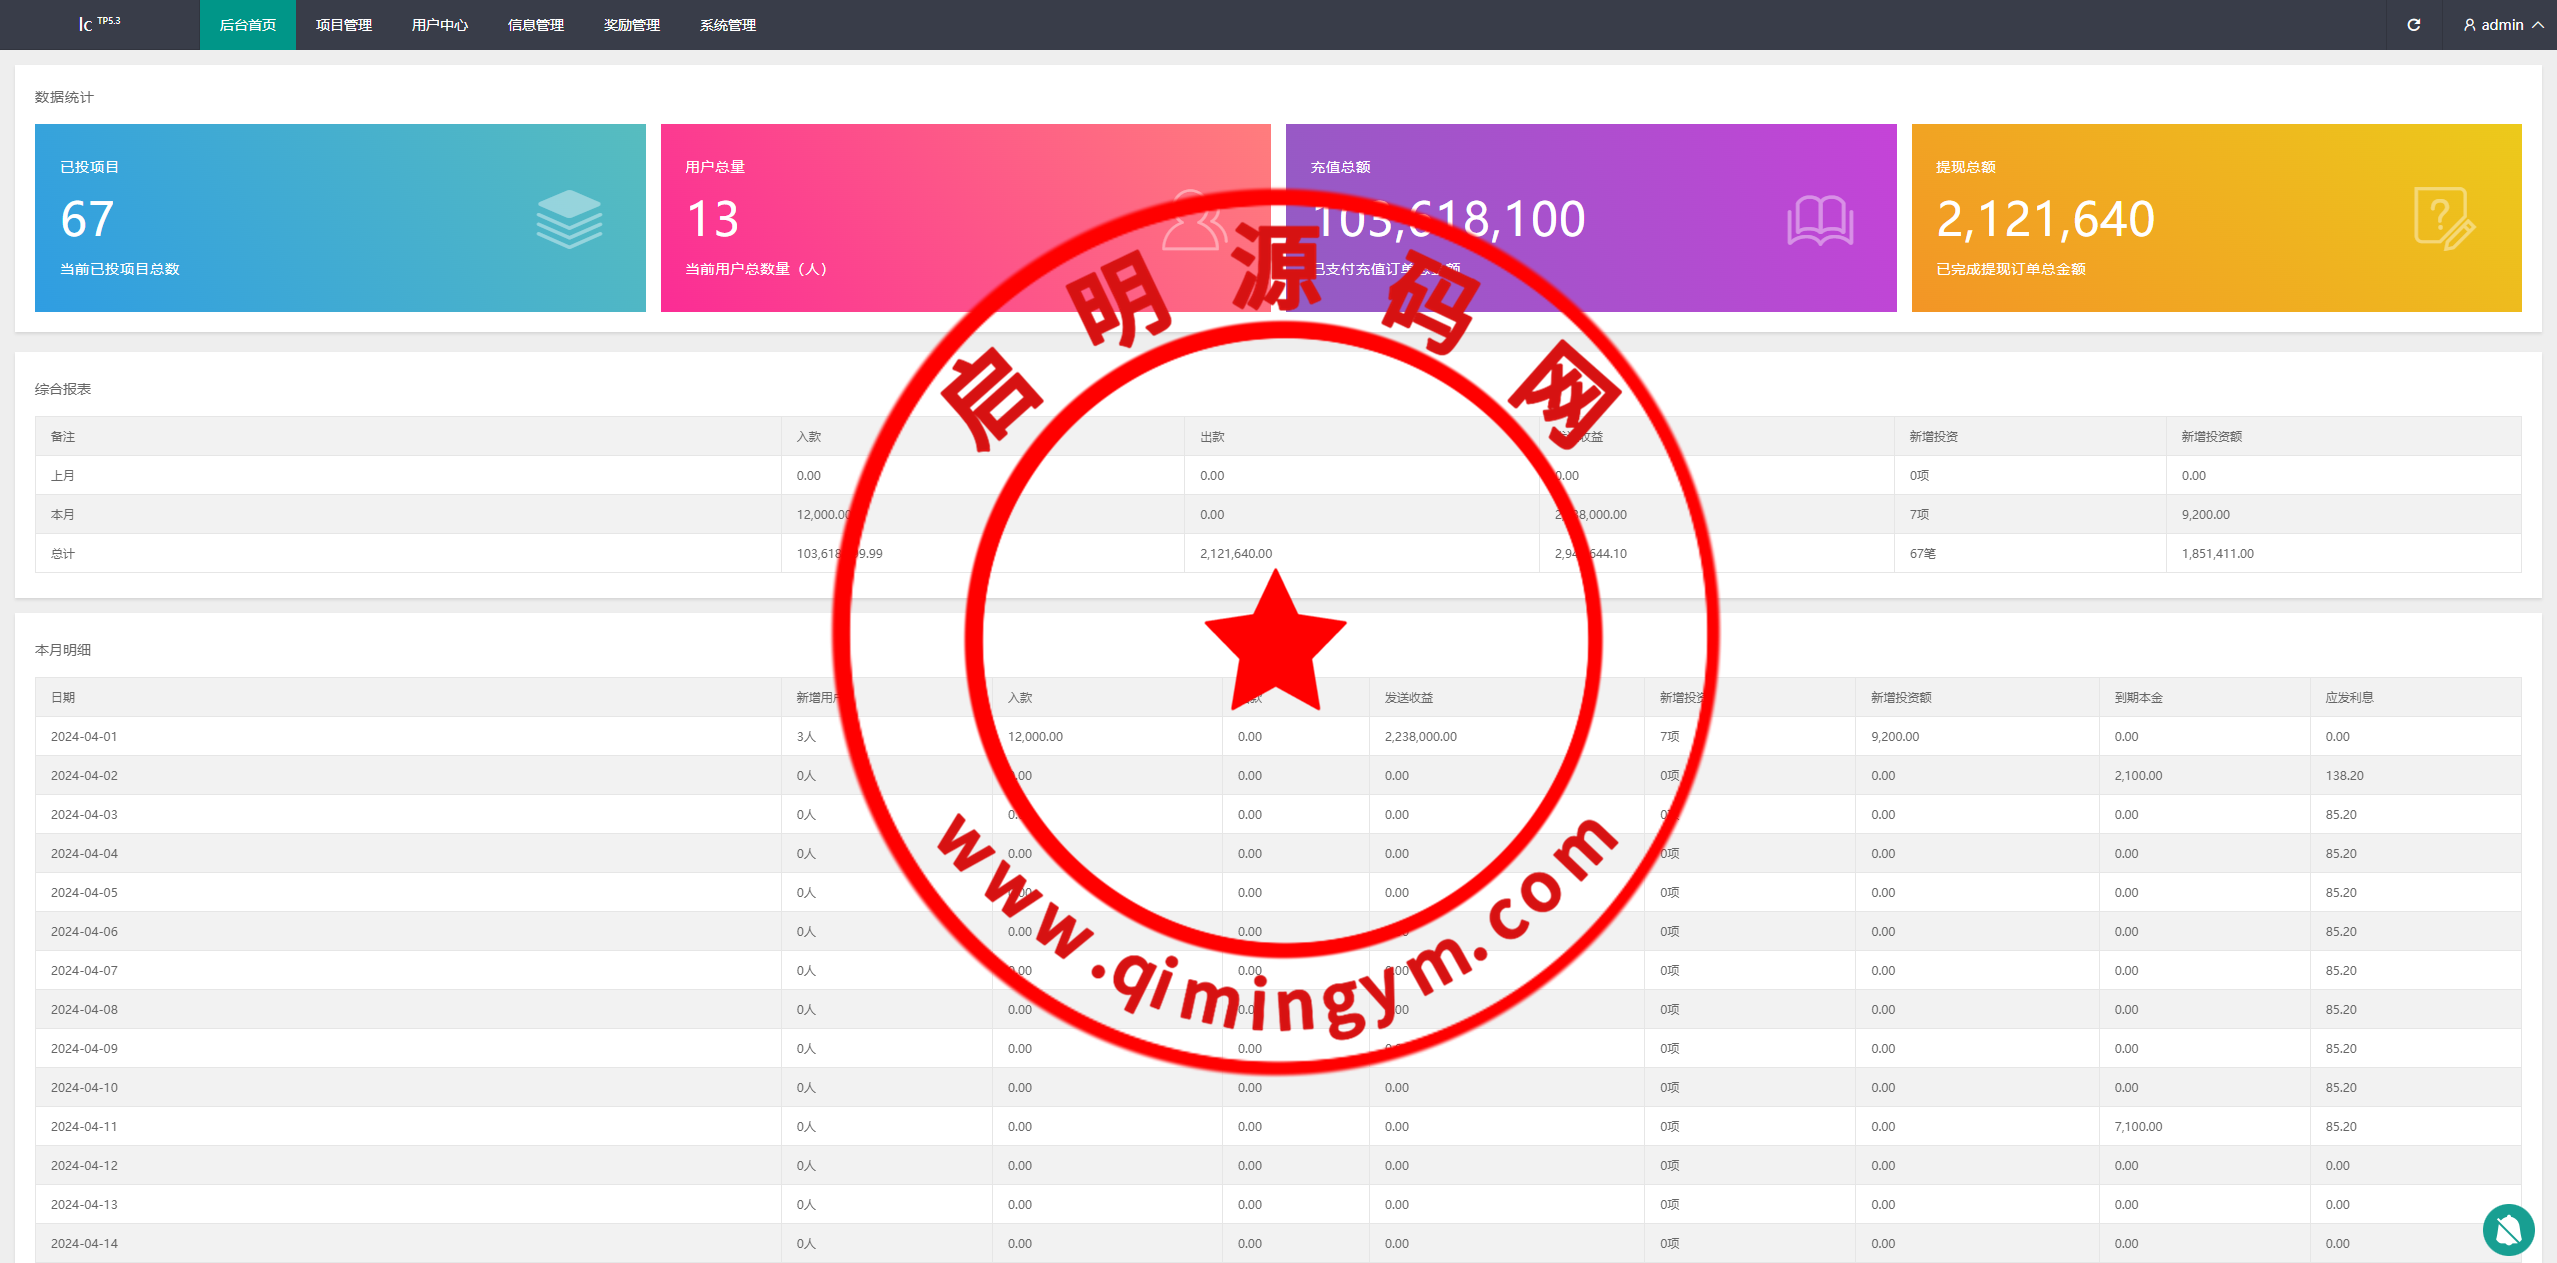
Task: Open the 用户中心 menu
Action: [439, 25]
